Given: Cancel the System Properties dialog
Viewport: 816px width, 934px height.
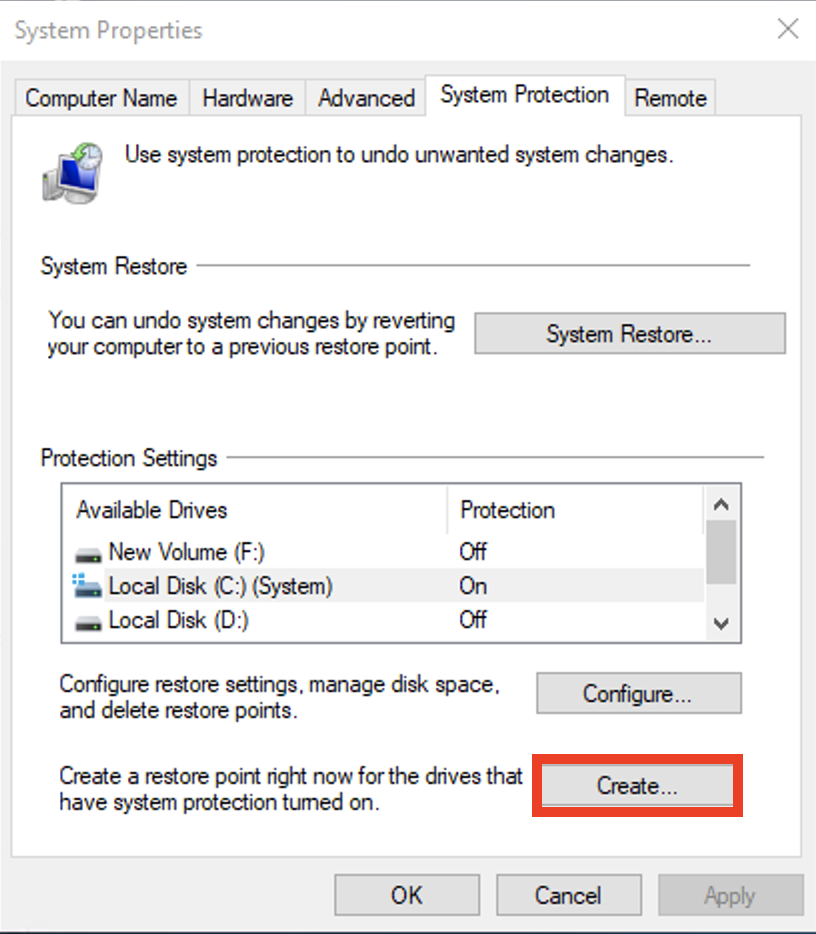Looking at the screenshot, I should (x=567, y=895).
